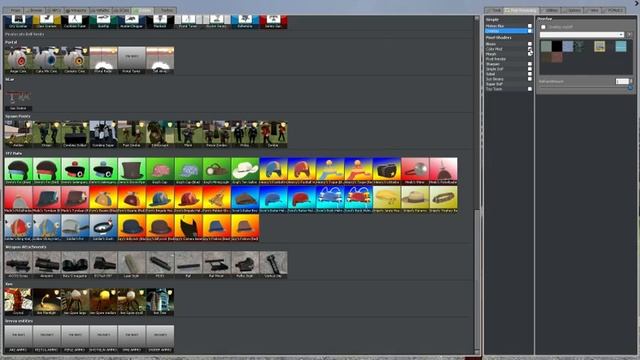Toggle the Toy Town checkbox
Viewport: 640px width, 360px height.
point(530,89)
